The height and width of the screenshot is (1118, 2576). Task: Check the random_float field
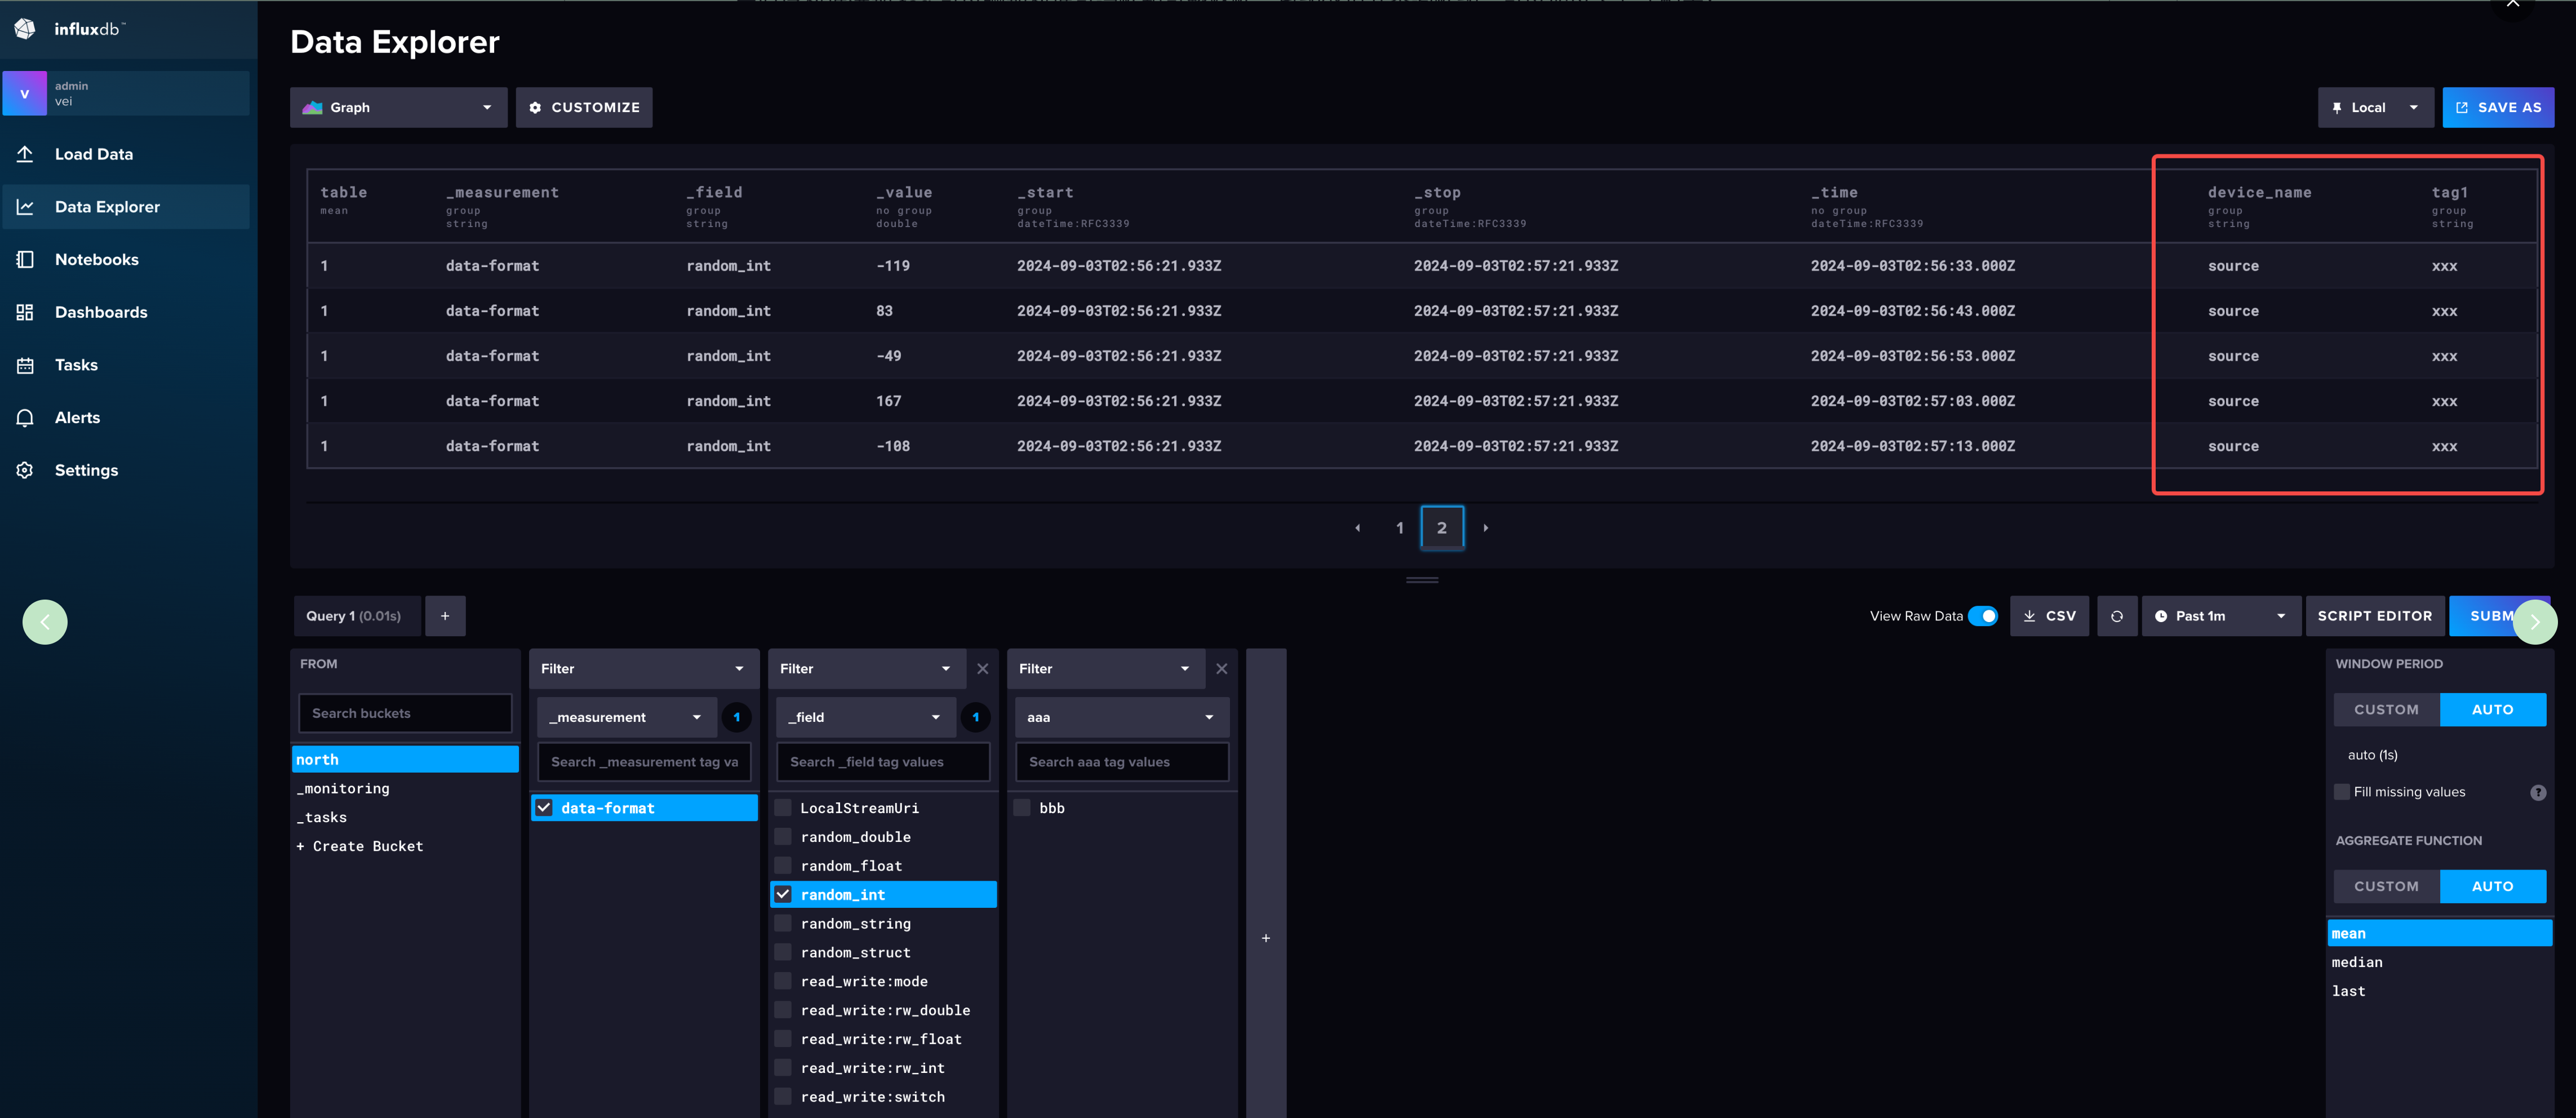783,866
